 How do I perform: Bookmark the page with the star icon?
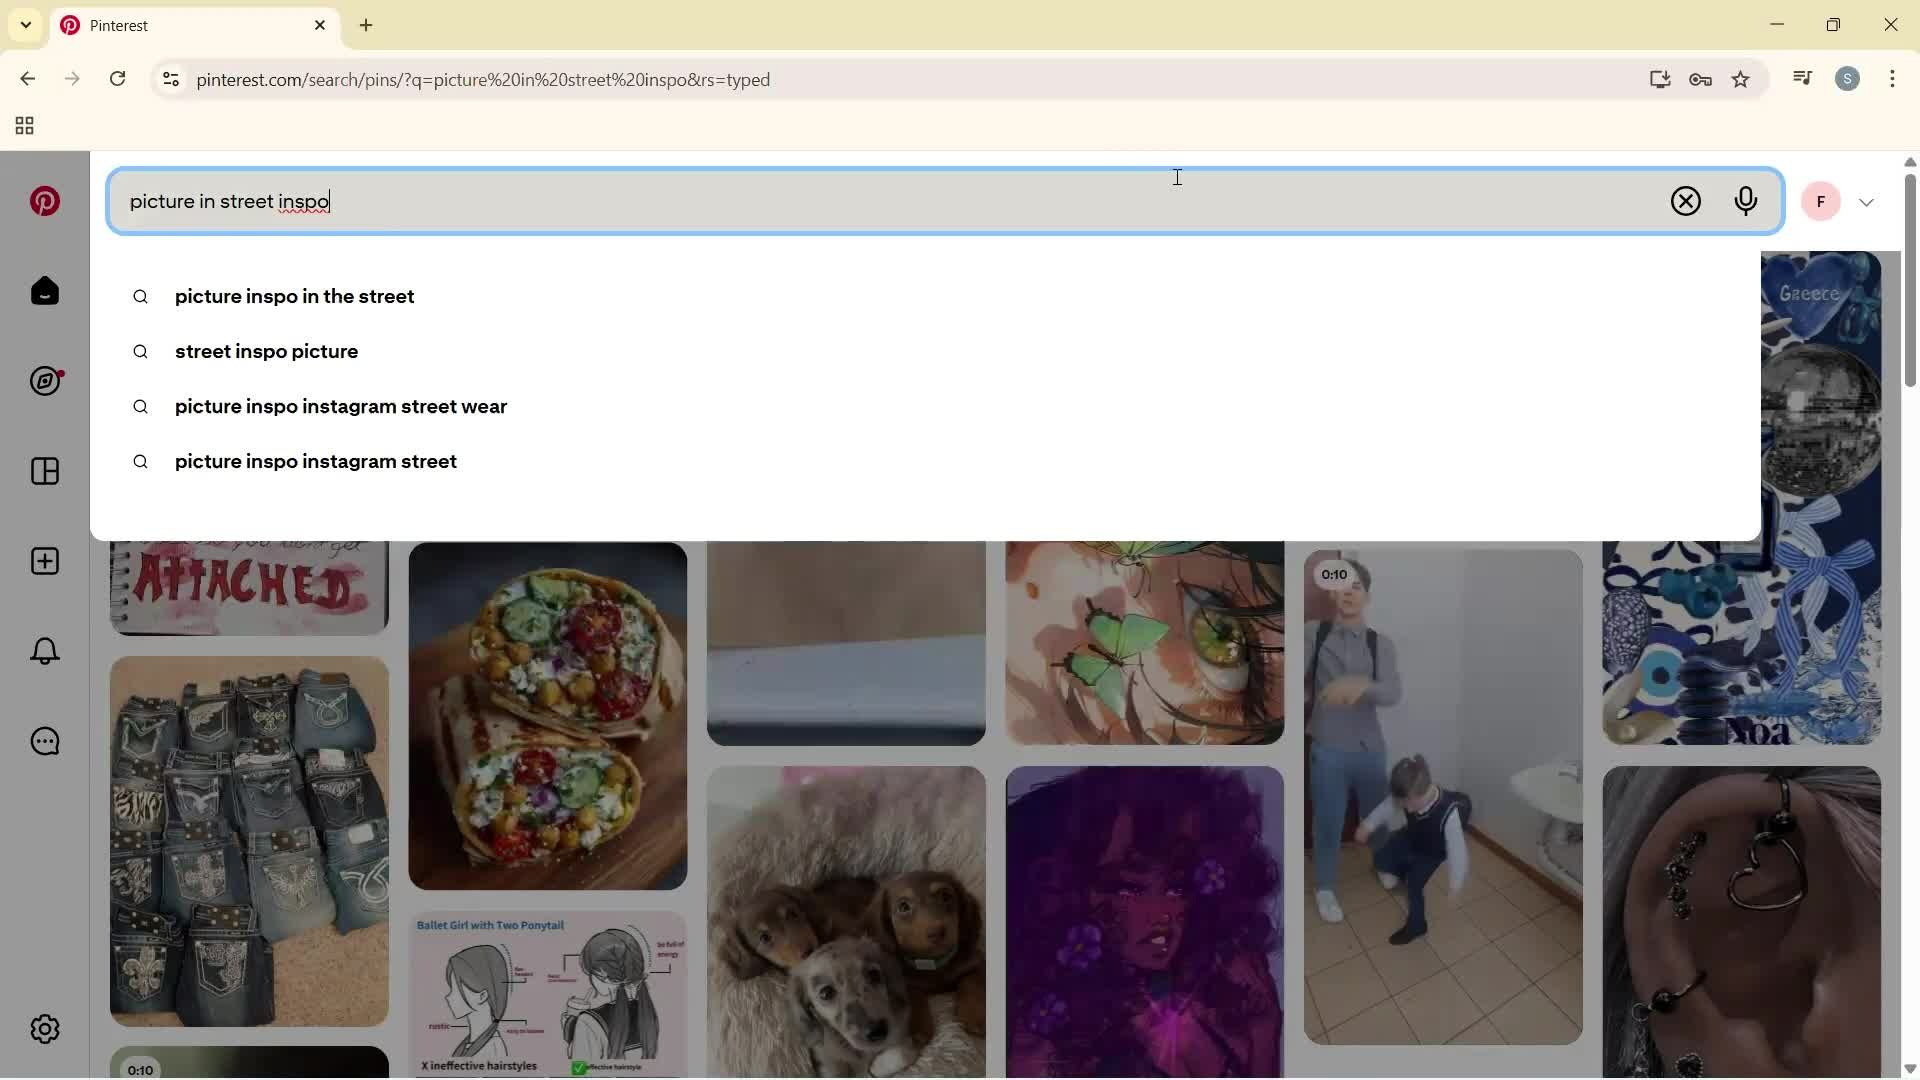pos(1741,79)
